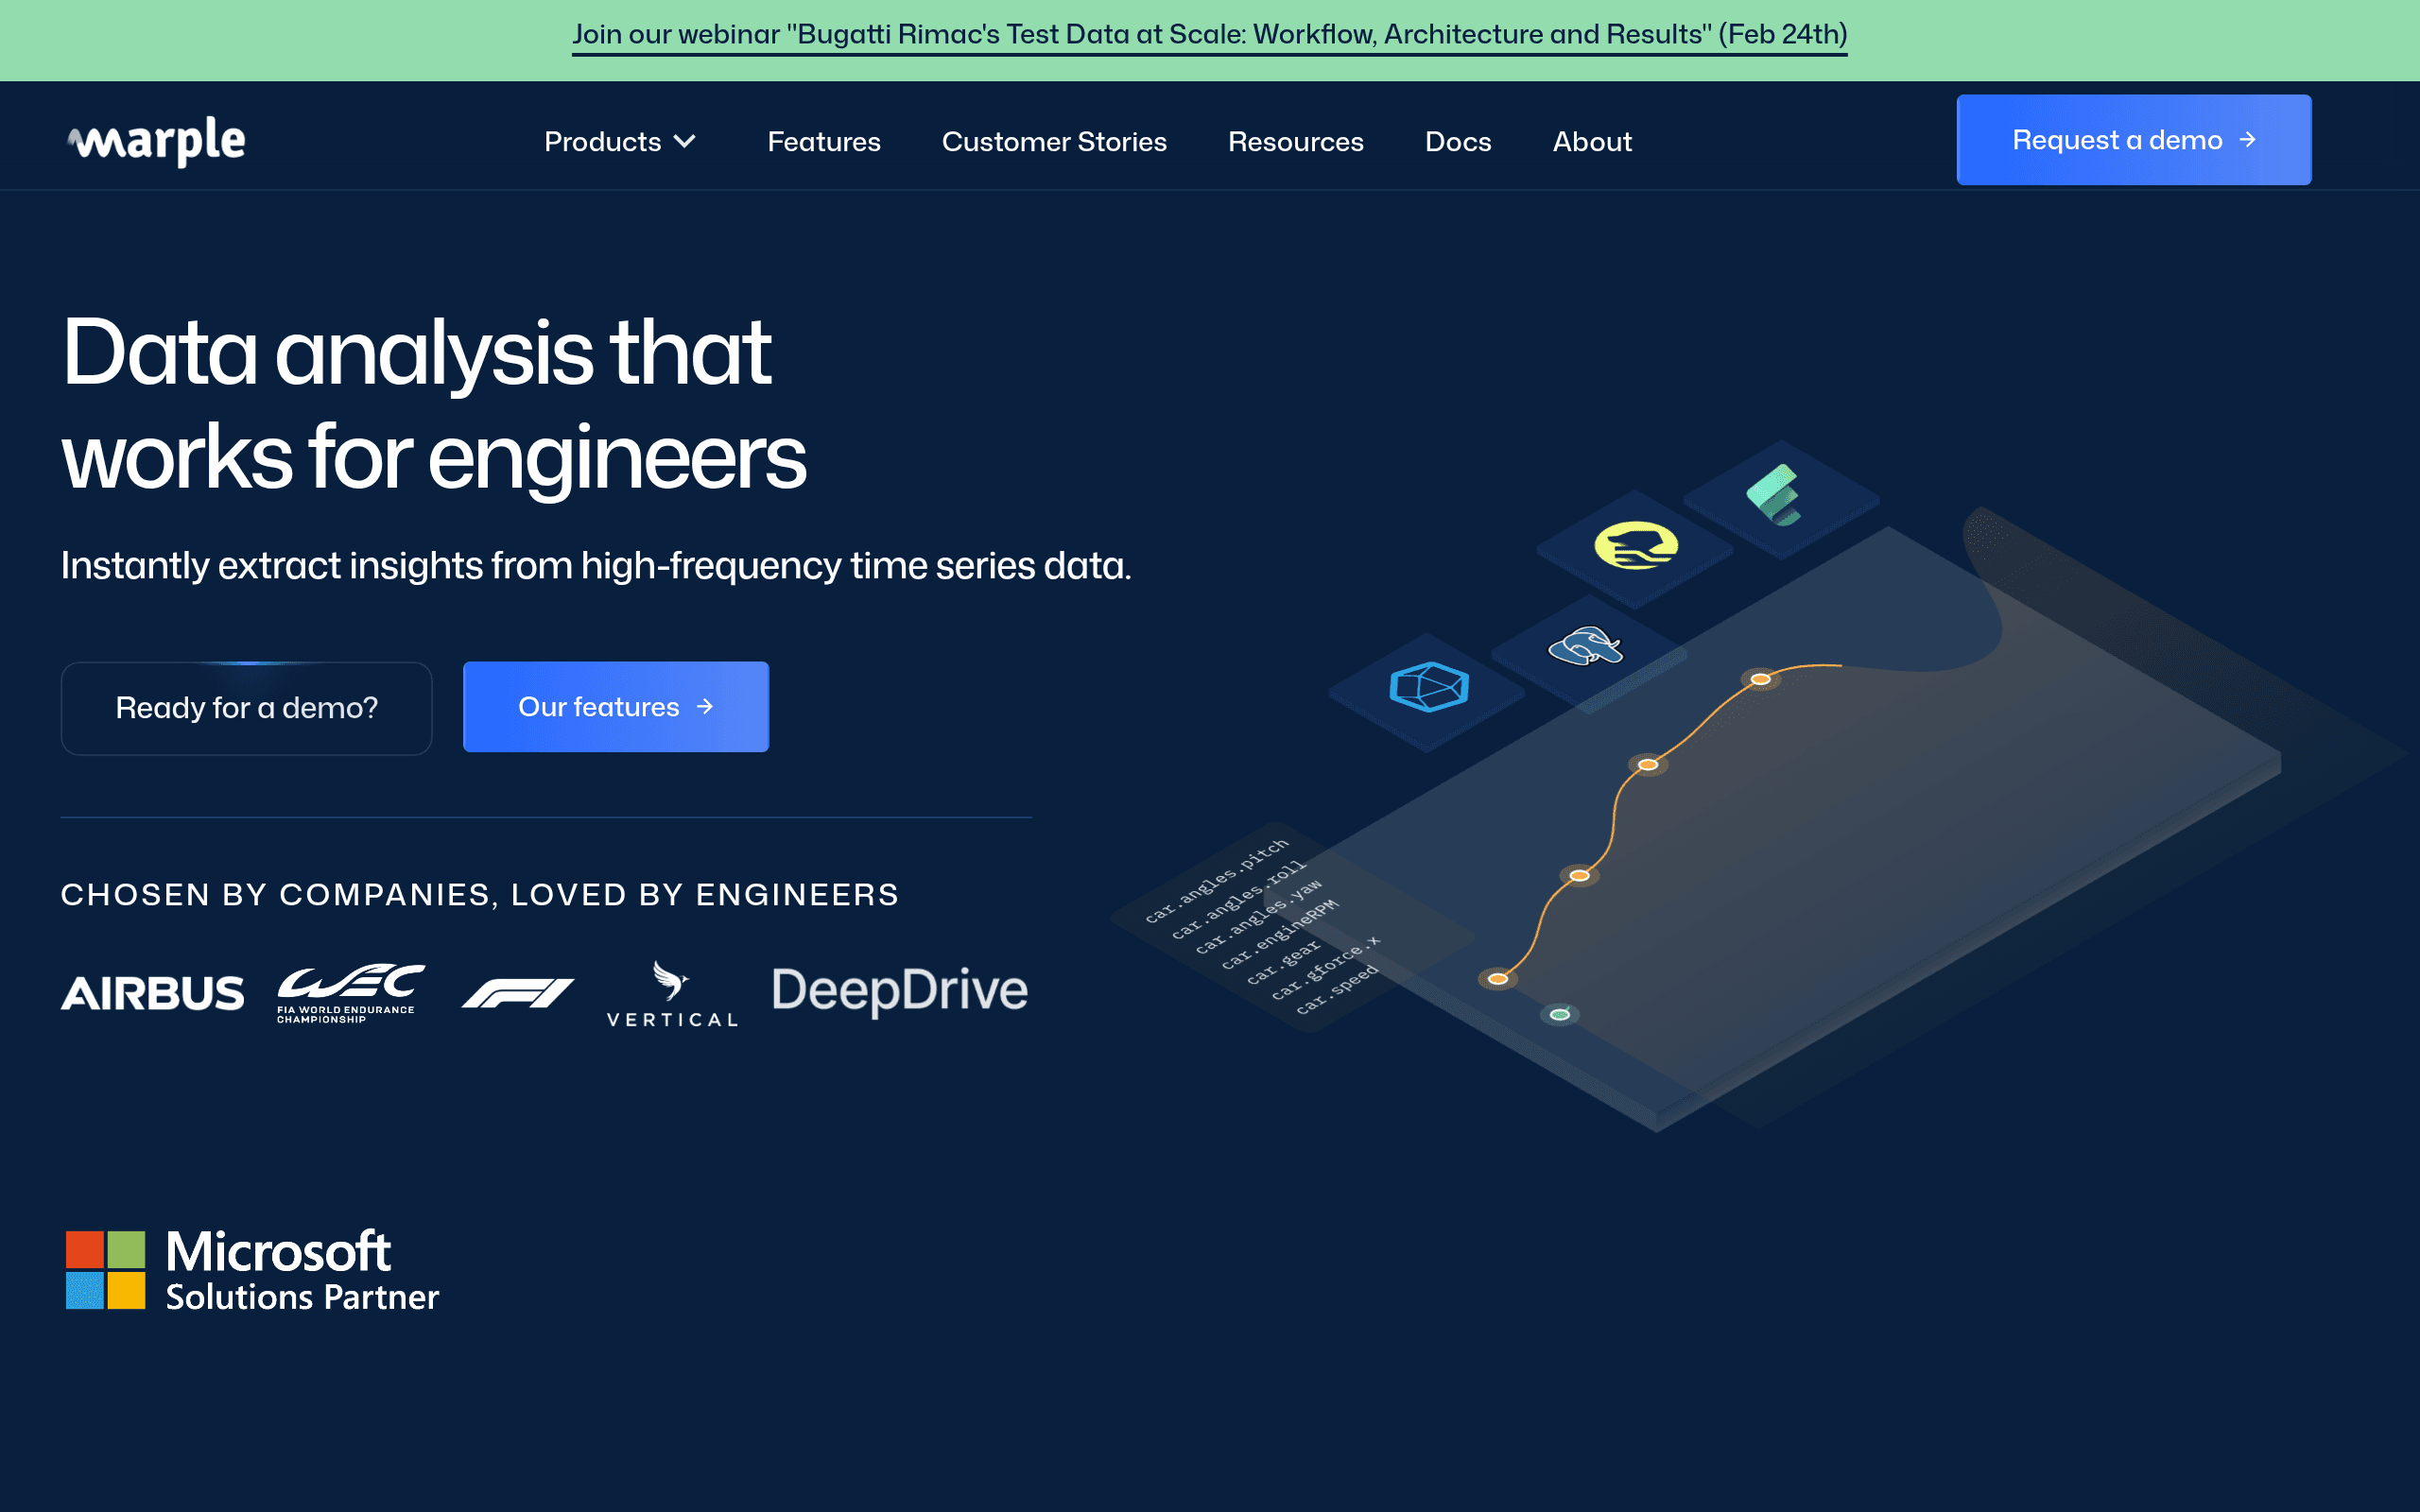
Task: Click the Request a demo button
Action: point(2134,140)
